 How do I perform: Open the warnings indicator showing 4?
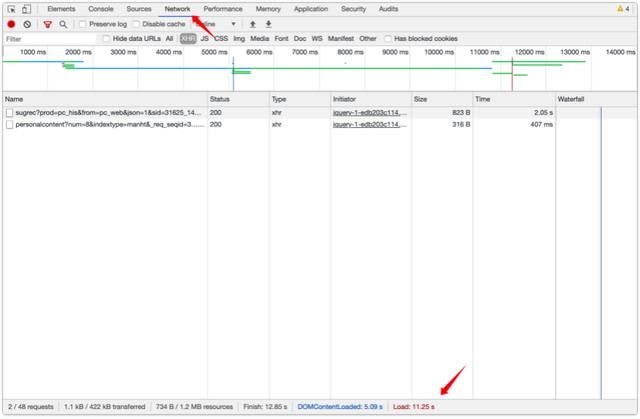[x=623, y=9]
